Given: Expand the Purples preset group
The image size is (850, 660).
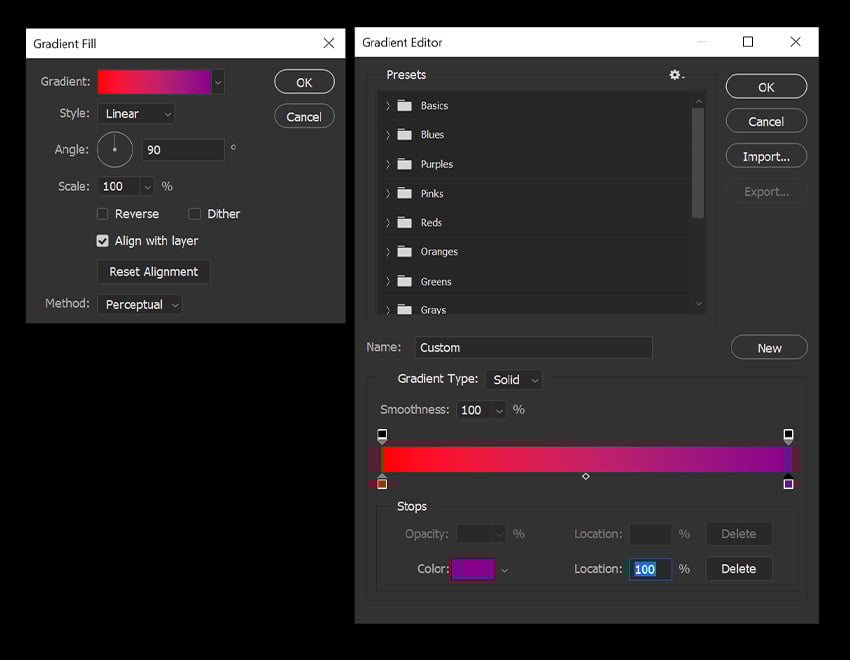Looking at the screenshot, I should [x=388, y=163].
